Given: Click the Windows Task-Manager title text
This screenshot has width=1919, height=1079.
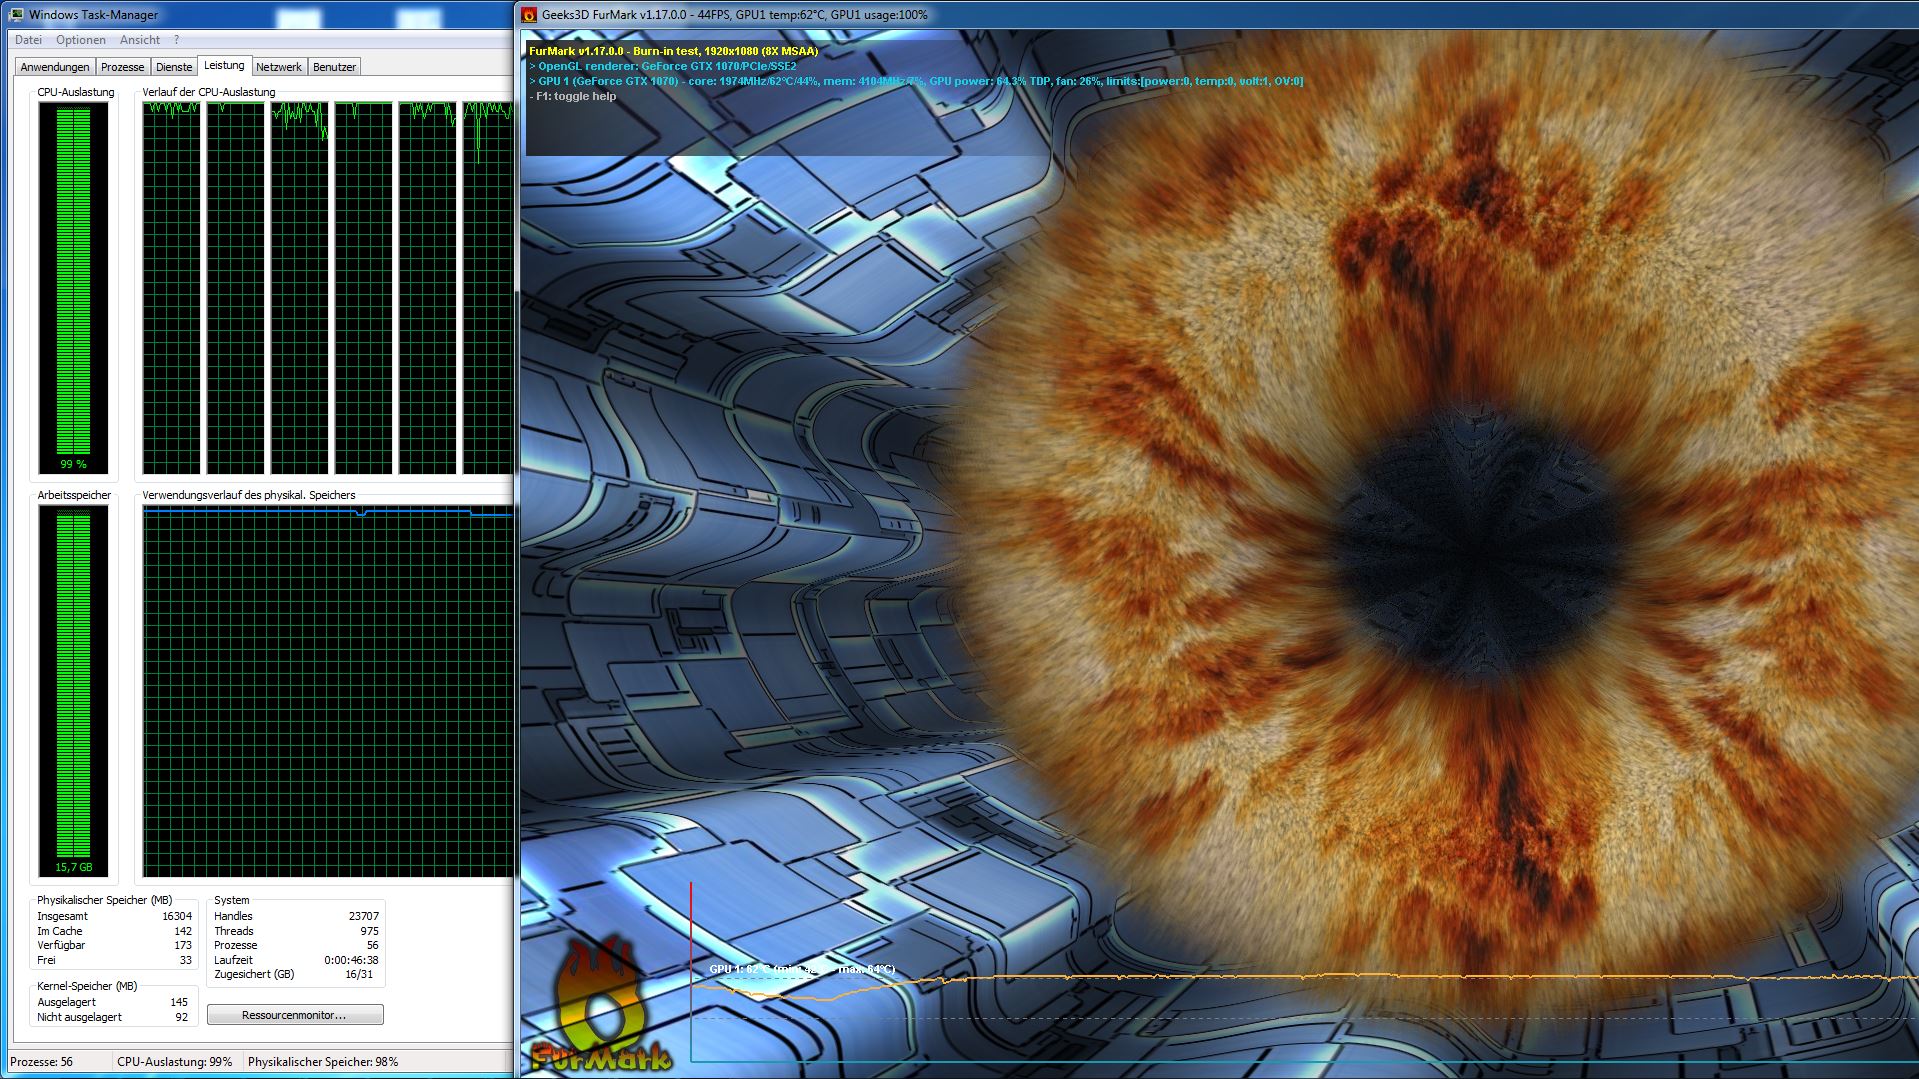Looking at the screenshot, I should (x=94, y=15).
